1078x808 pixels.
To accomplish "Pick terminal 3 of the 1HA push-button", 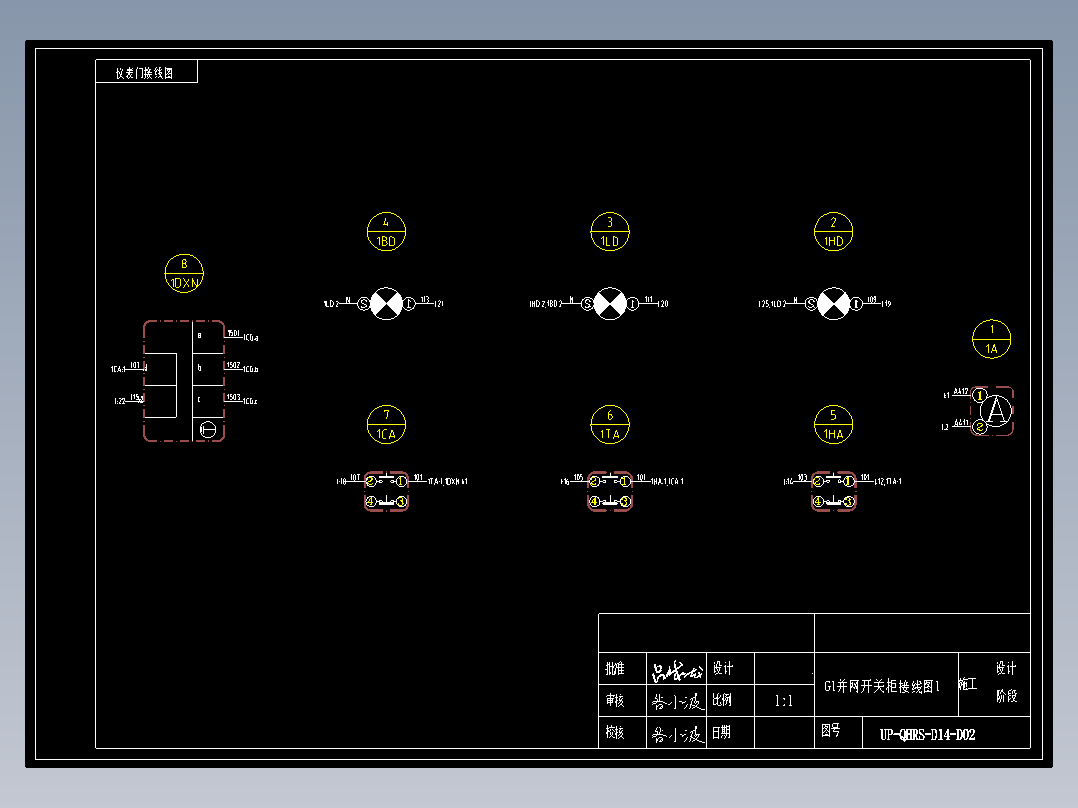I will click(x=849, y=501).
